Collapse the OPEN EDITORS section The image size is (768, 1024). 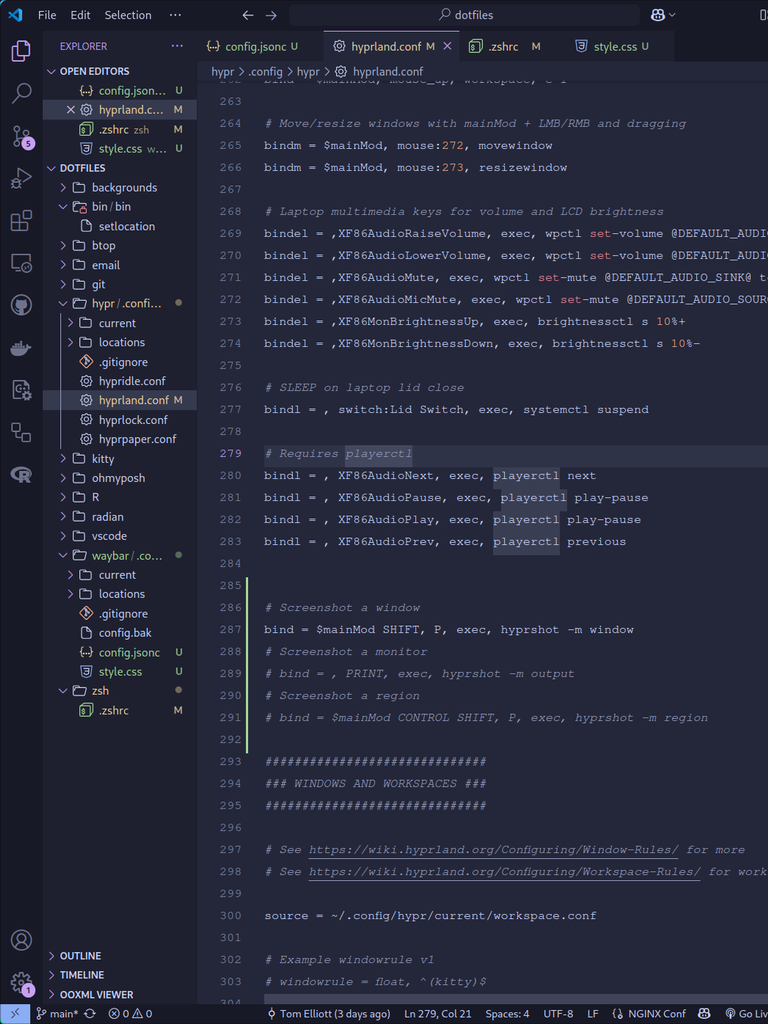tap(94, 71)
